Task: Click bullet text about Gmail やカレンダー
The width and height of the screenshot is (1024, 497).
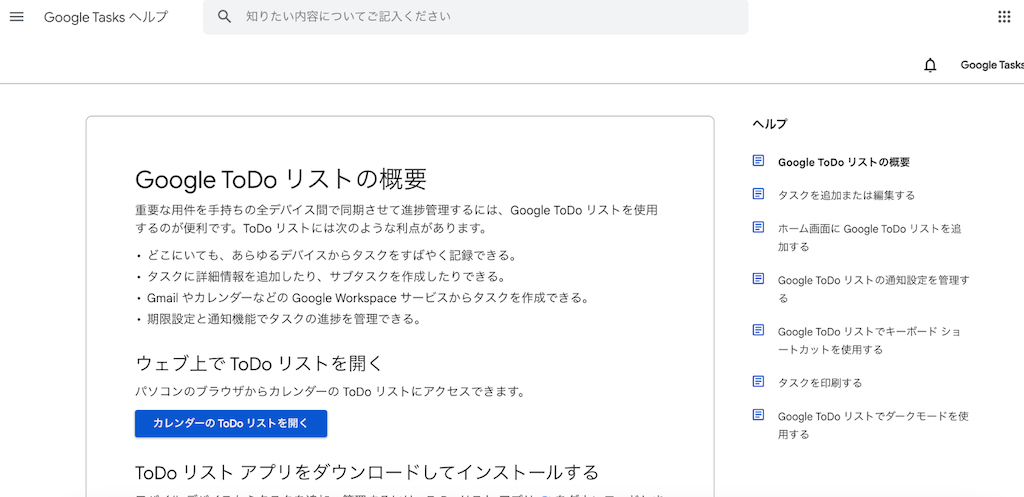Action: click(x=368, y=298)
